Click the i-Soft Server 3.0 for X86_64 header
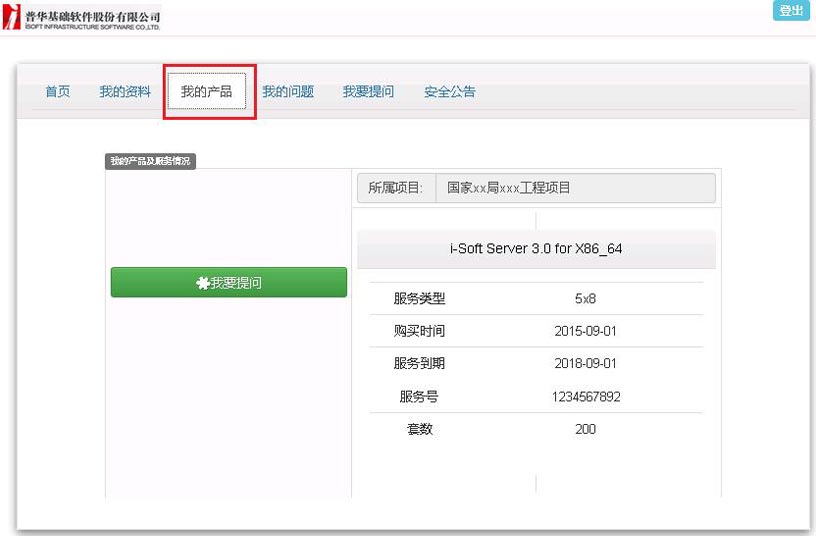816x536 pixels. coord(536,249)
